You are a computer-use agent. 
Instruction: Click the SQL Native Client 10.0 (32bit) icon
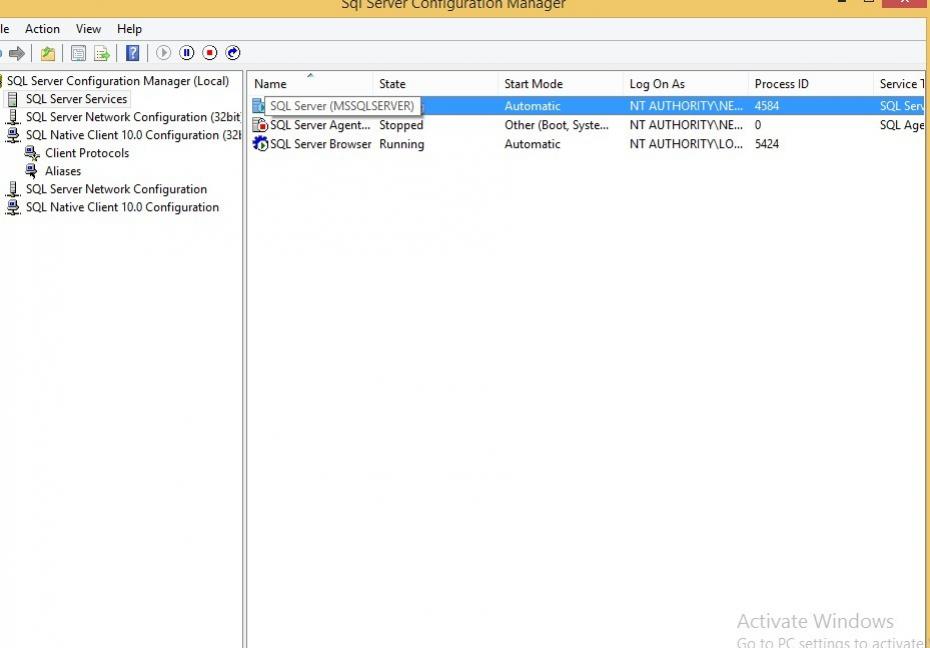click(12, 135)
